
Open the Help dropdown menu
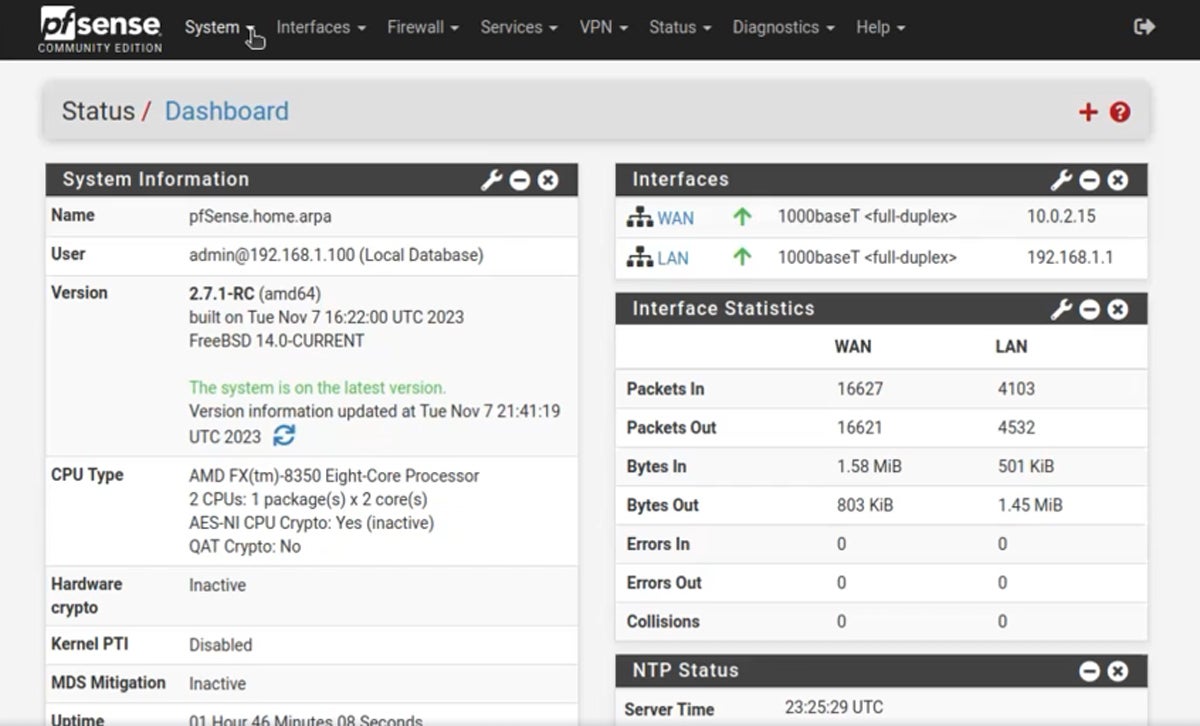click(880, 28)
